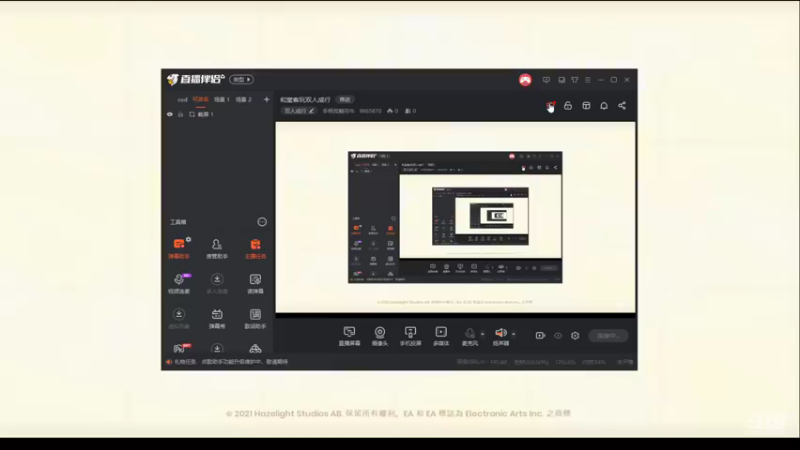Add multimedia source 多媒体
The image size is (800, 450).
tap(441, 336)
